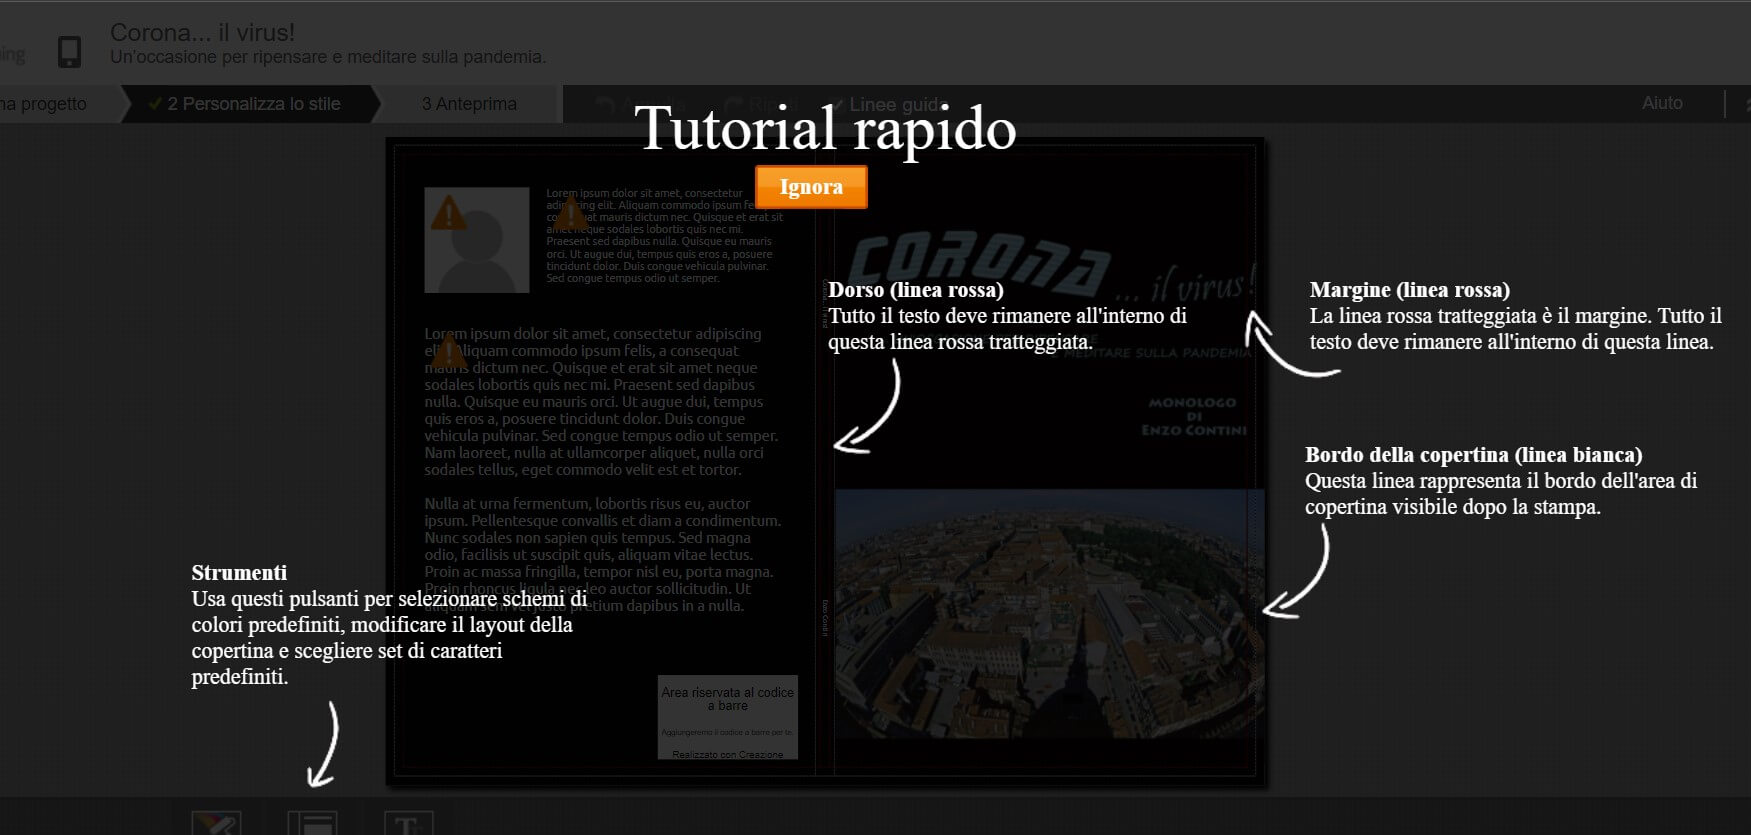Click the warning icon on the author photo

point(448,213)
